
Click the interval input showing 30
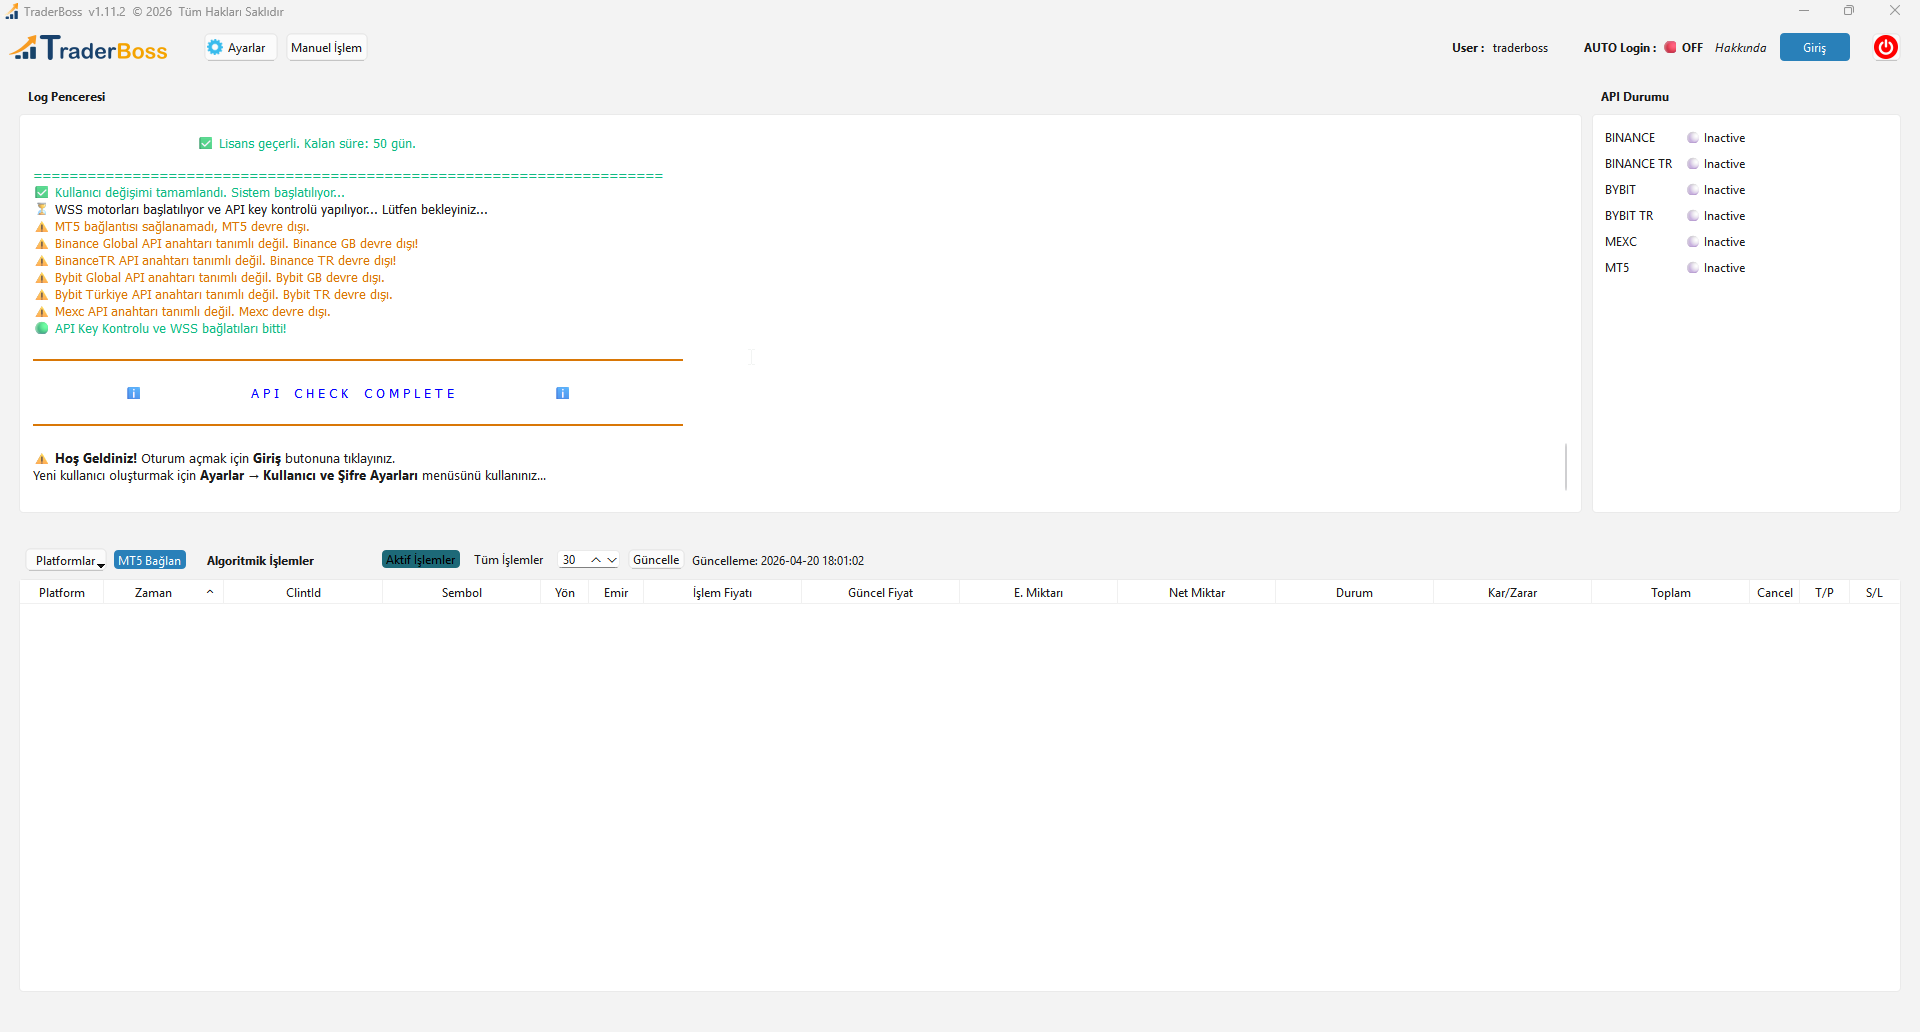point(573,560)
